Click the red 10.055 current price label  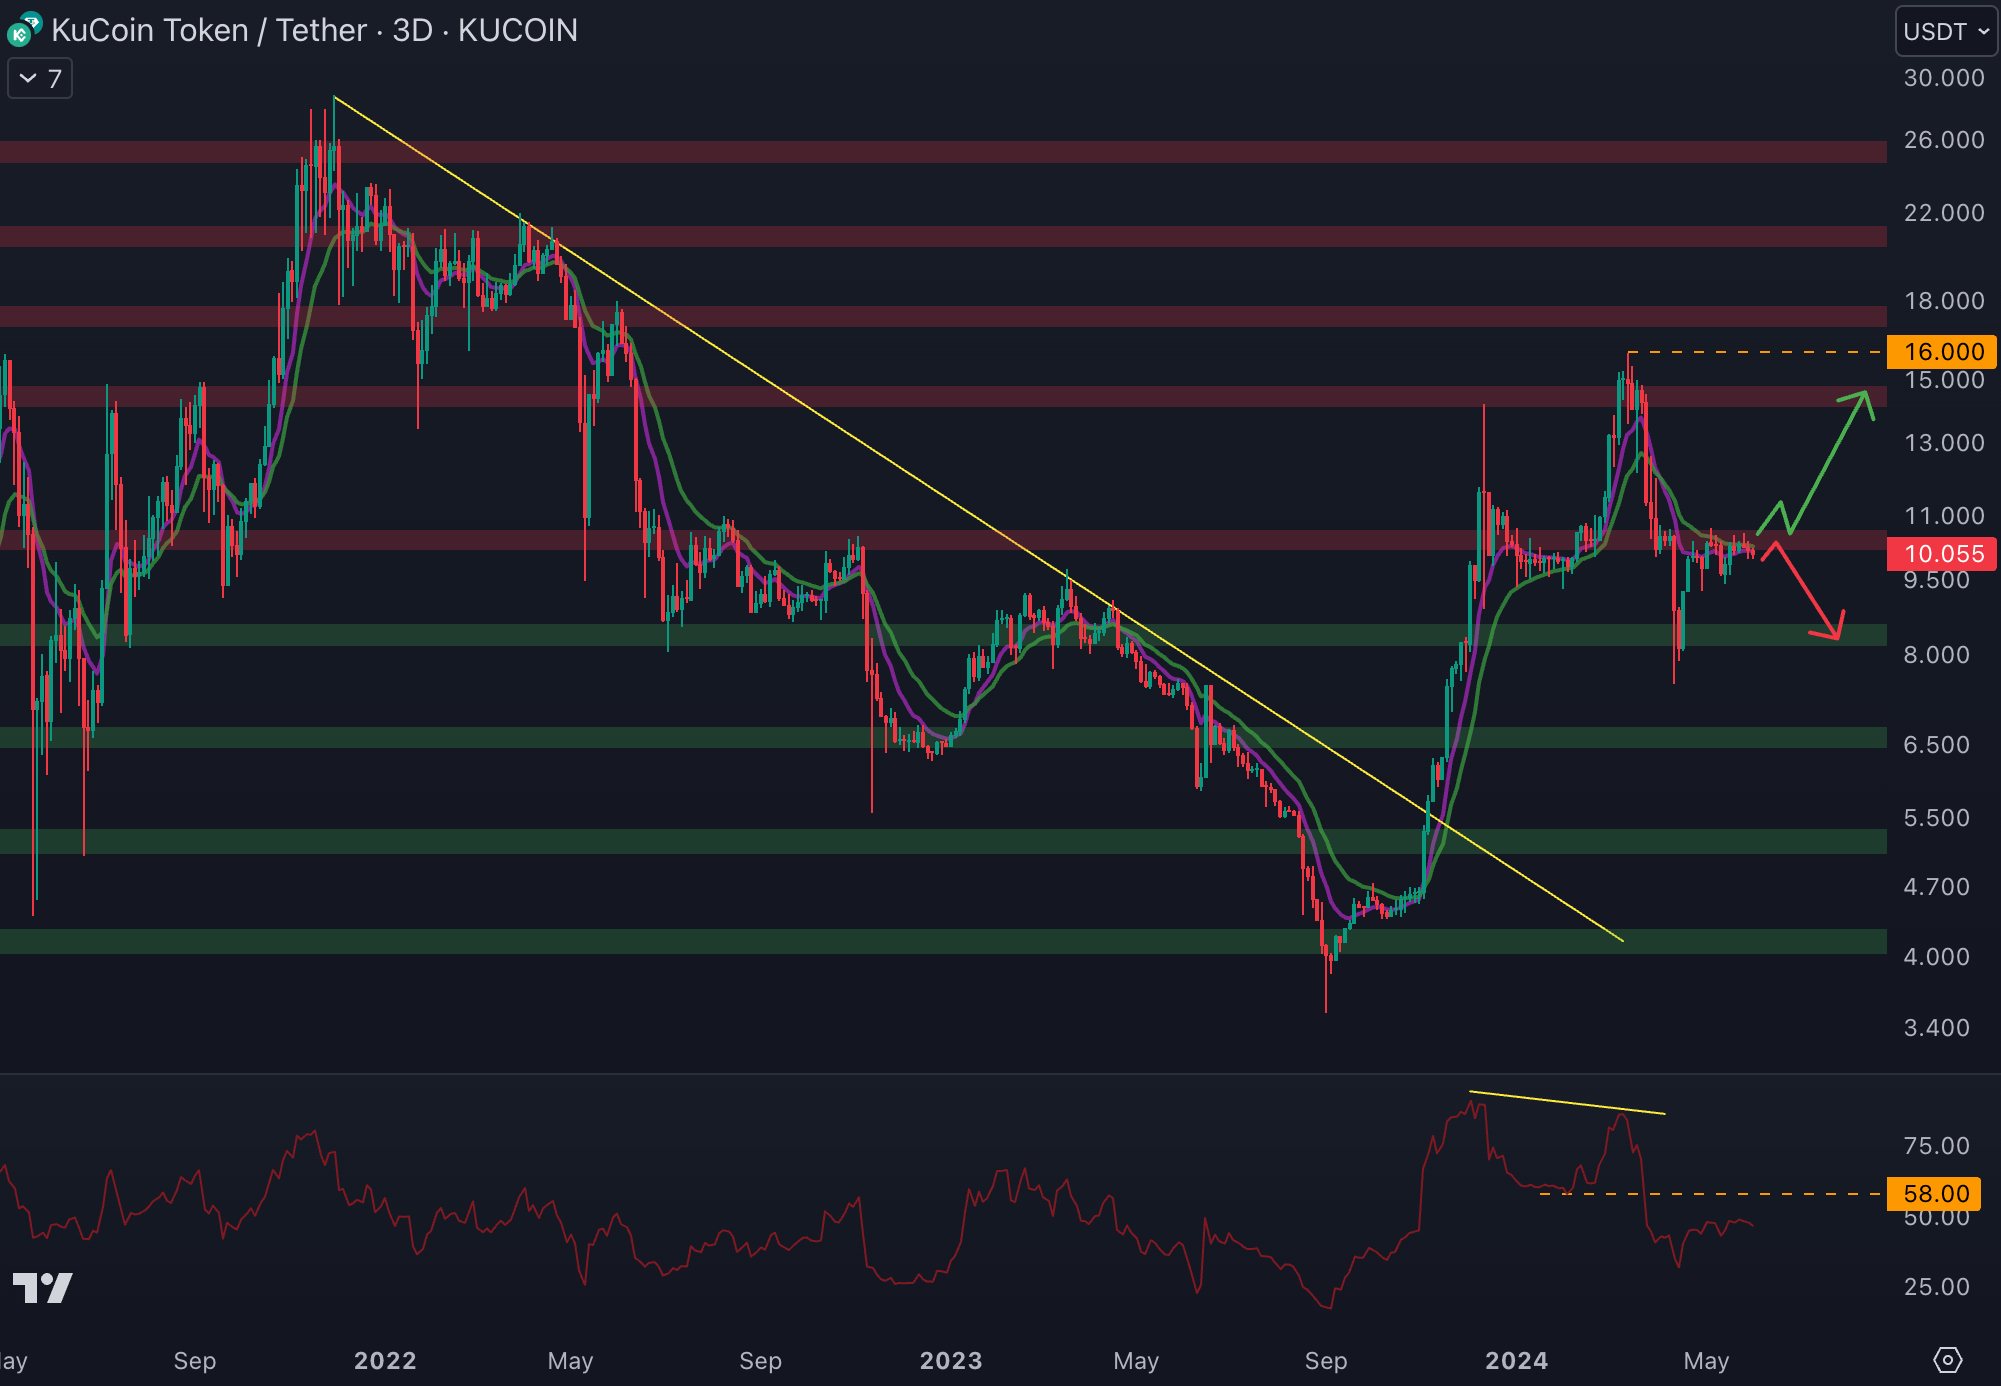click(x=1941, y=554)
